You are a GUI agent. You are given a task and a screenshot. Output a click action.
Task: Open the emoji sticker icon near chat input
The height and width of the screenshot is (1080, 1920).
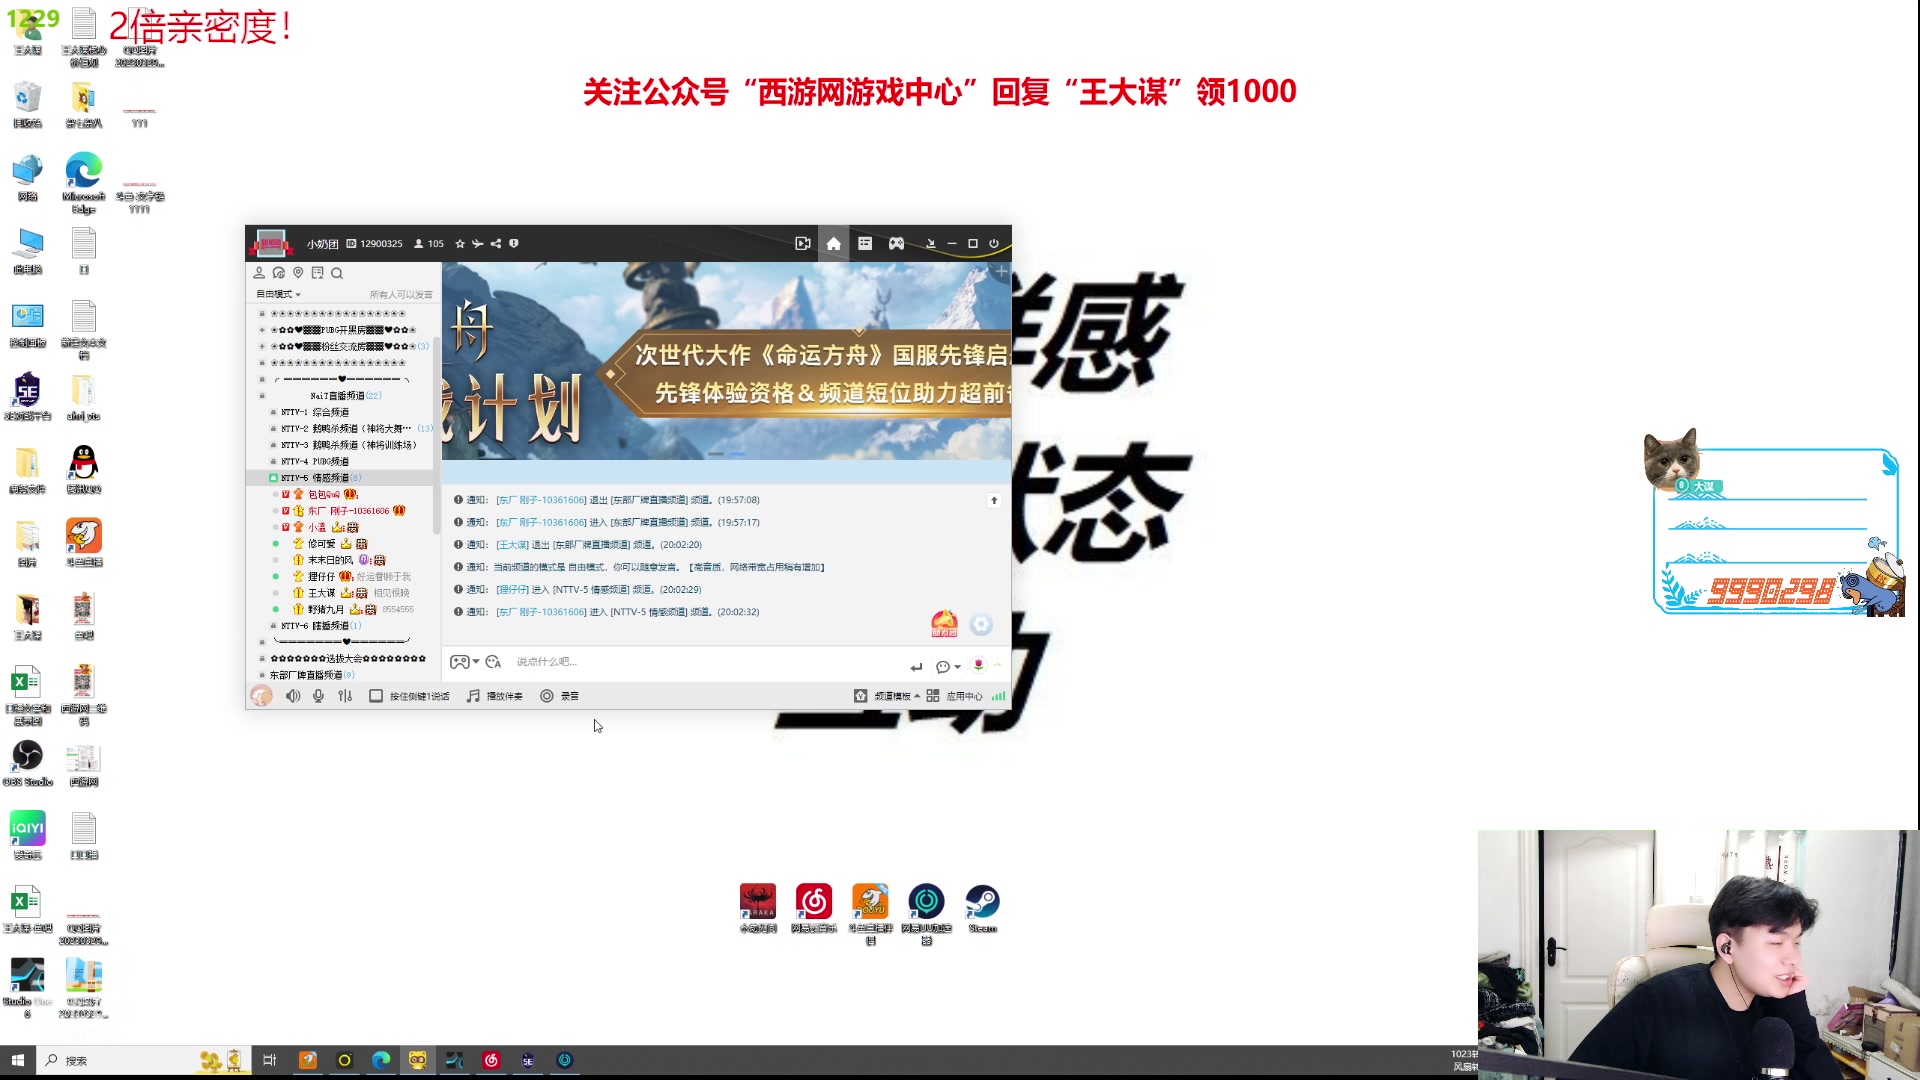493,662
